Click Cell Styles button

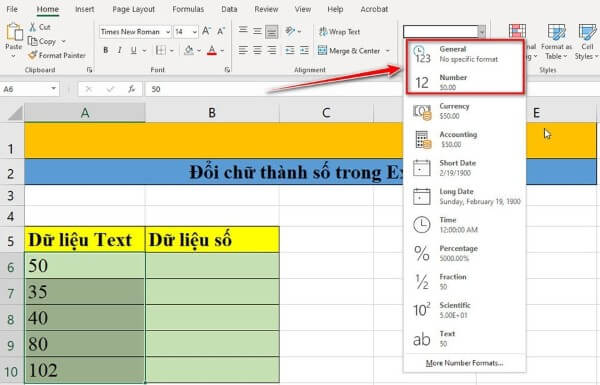[x=587, y=41]
